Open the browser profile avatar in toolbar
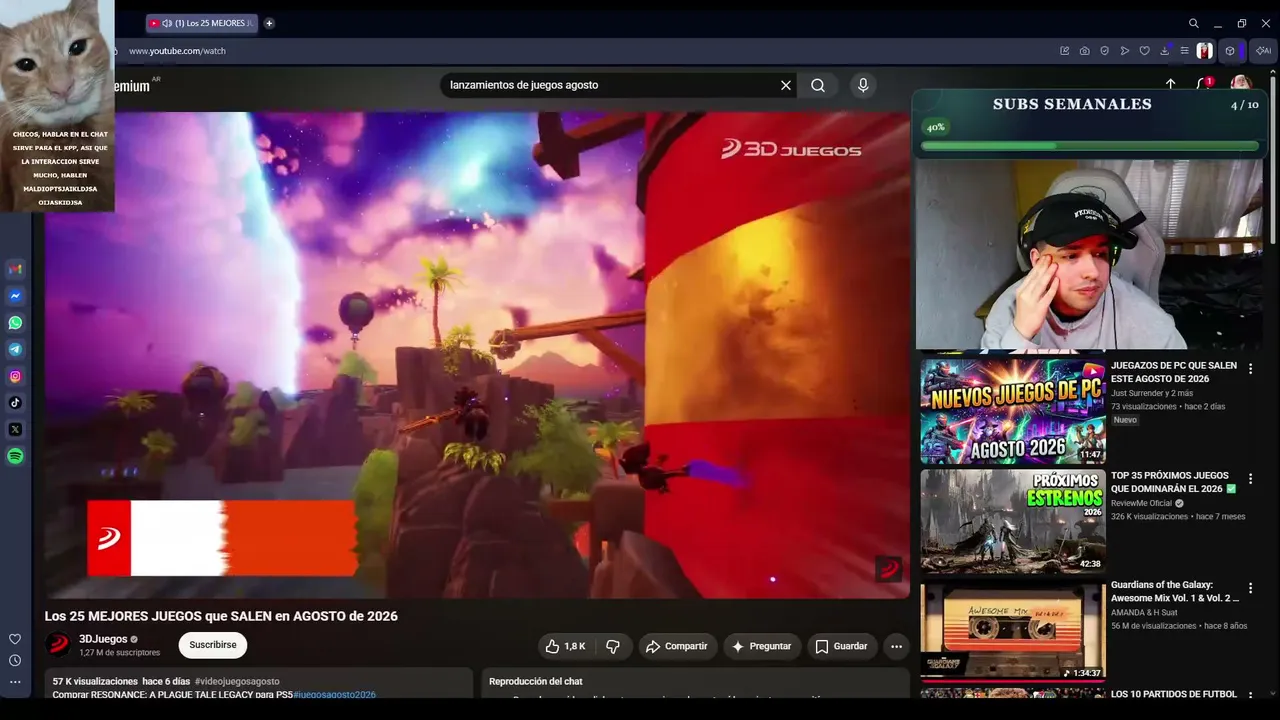 point(1205,51)
